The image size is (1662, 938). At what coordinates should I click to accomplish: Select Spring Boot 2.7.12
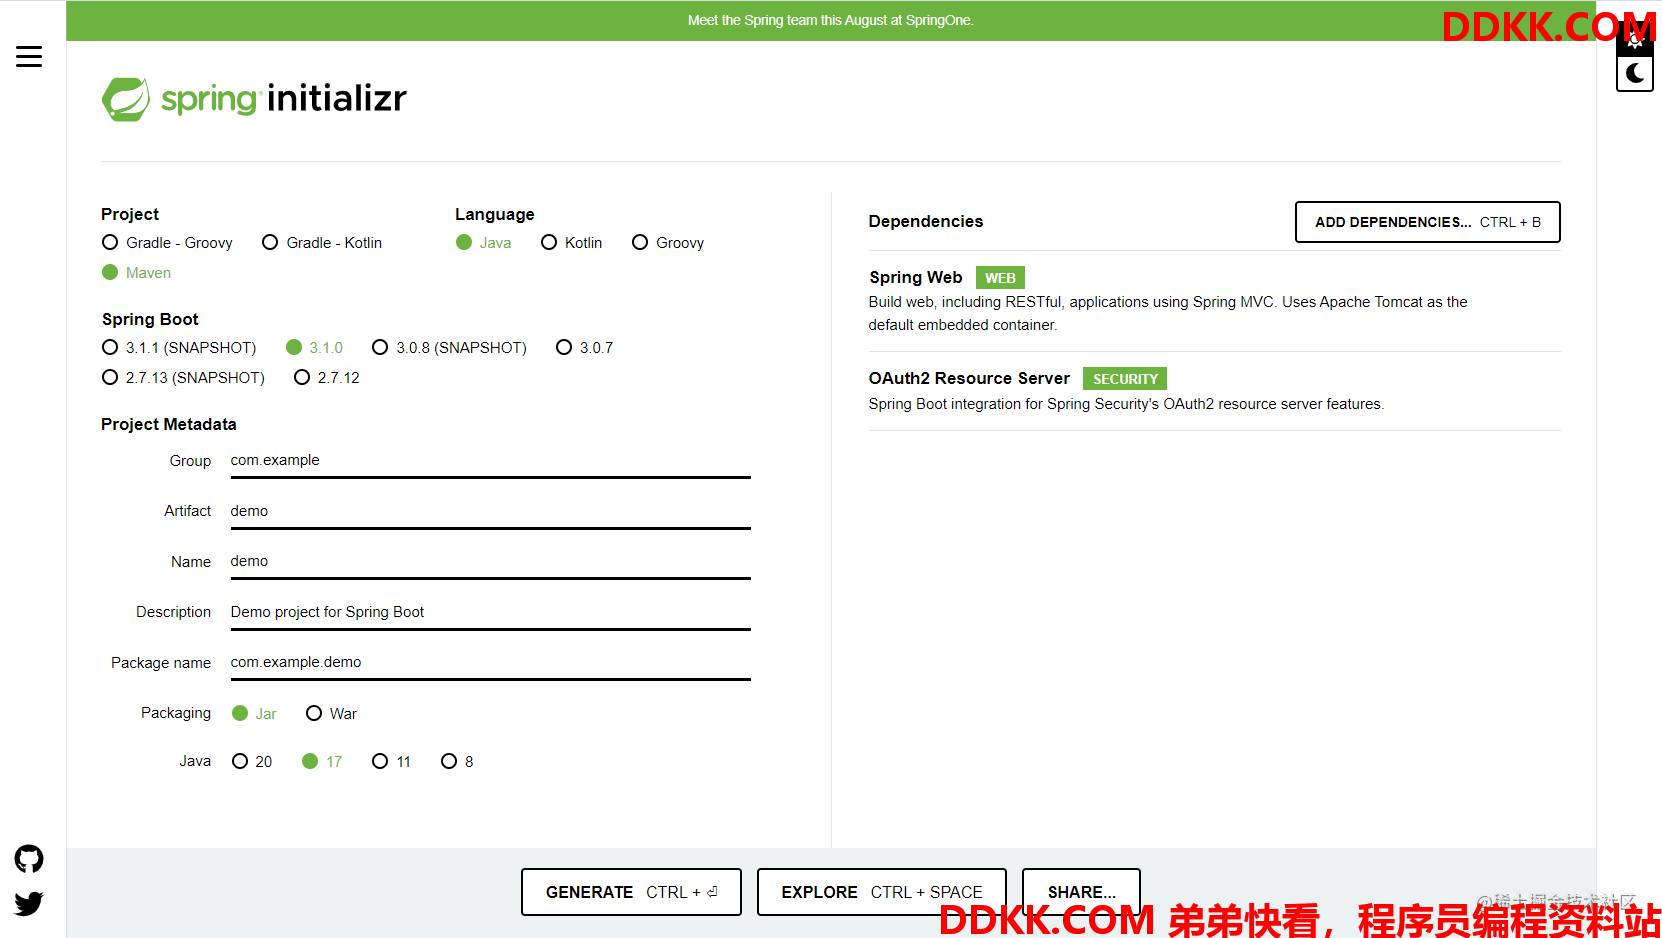[x=327, y=378]
